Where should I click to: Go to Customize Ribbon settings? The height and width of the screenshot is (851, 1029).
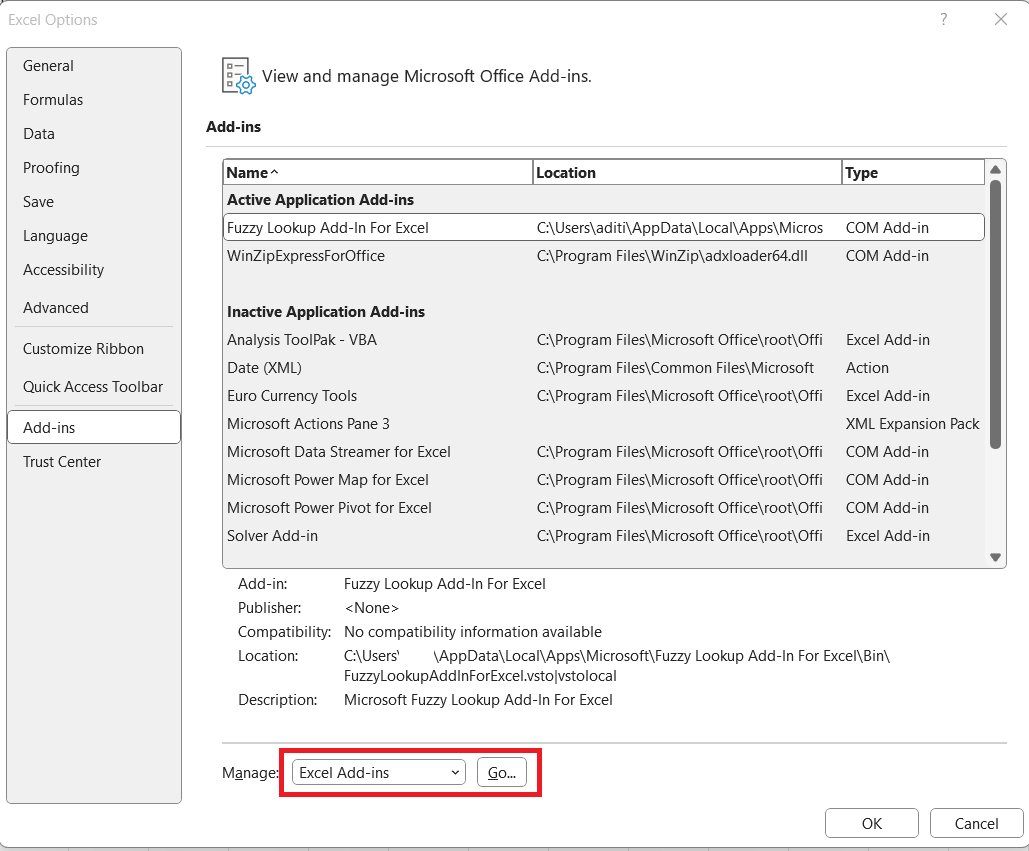point(94,349)
